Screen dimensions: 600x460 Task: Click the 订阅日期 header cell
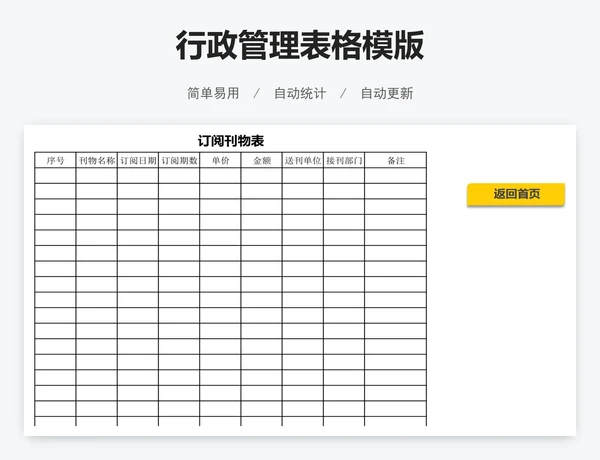click(x=137, y=160)
